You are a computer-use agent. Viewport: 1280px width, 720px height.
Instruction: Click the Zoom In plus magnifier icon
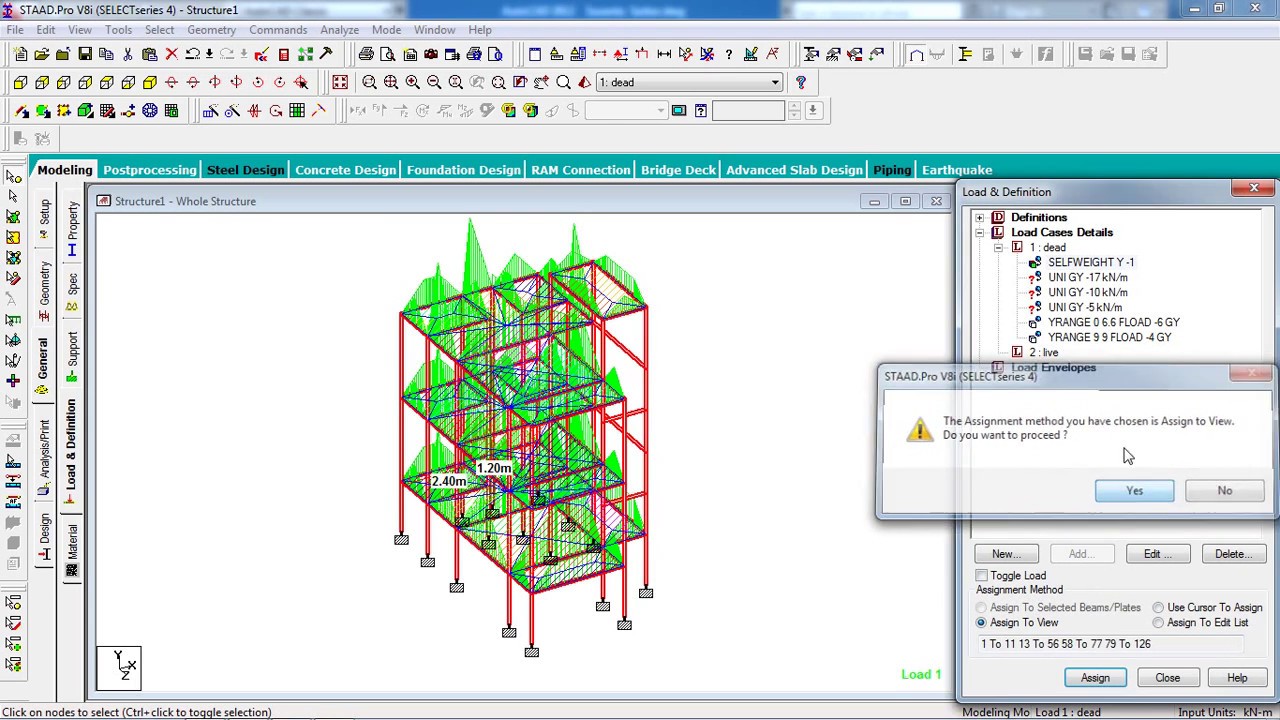point(412,82)
